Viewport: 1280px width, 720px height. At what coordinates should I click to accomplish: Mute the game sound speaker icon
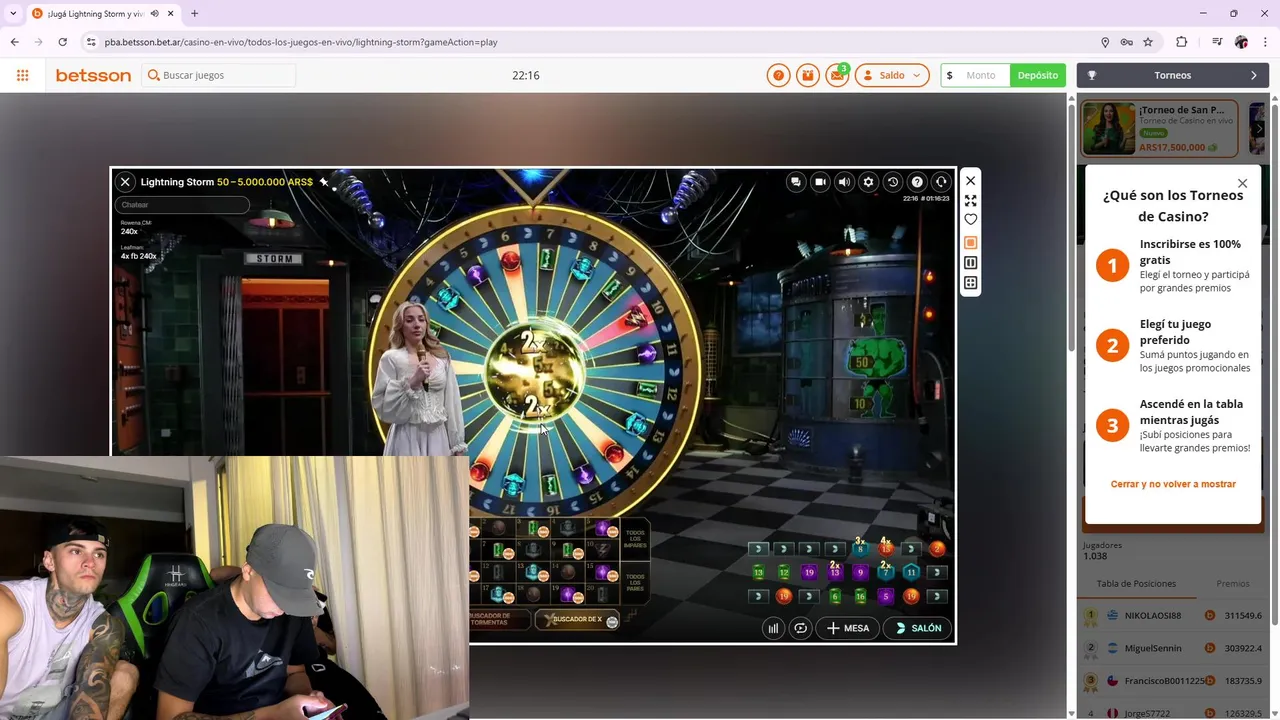point(844,182)
